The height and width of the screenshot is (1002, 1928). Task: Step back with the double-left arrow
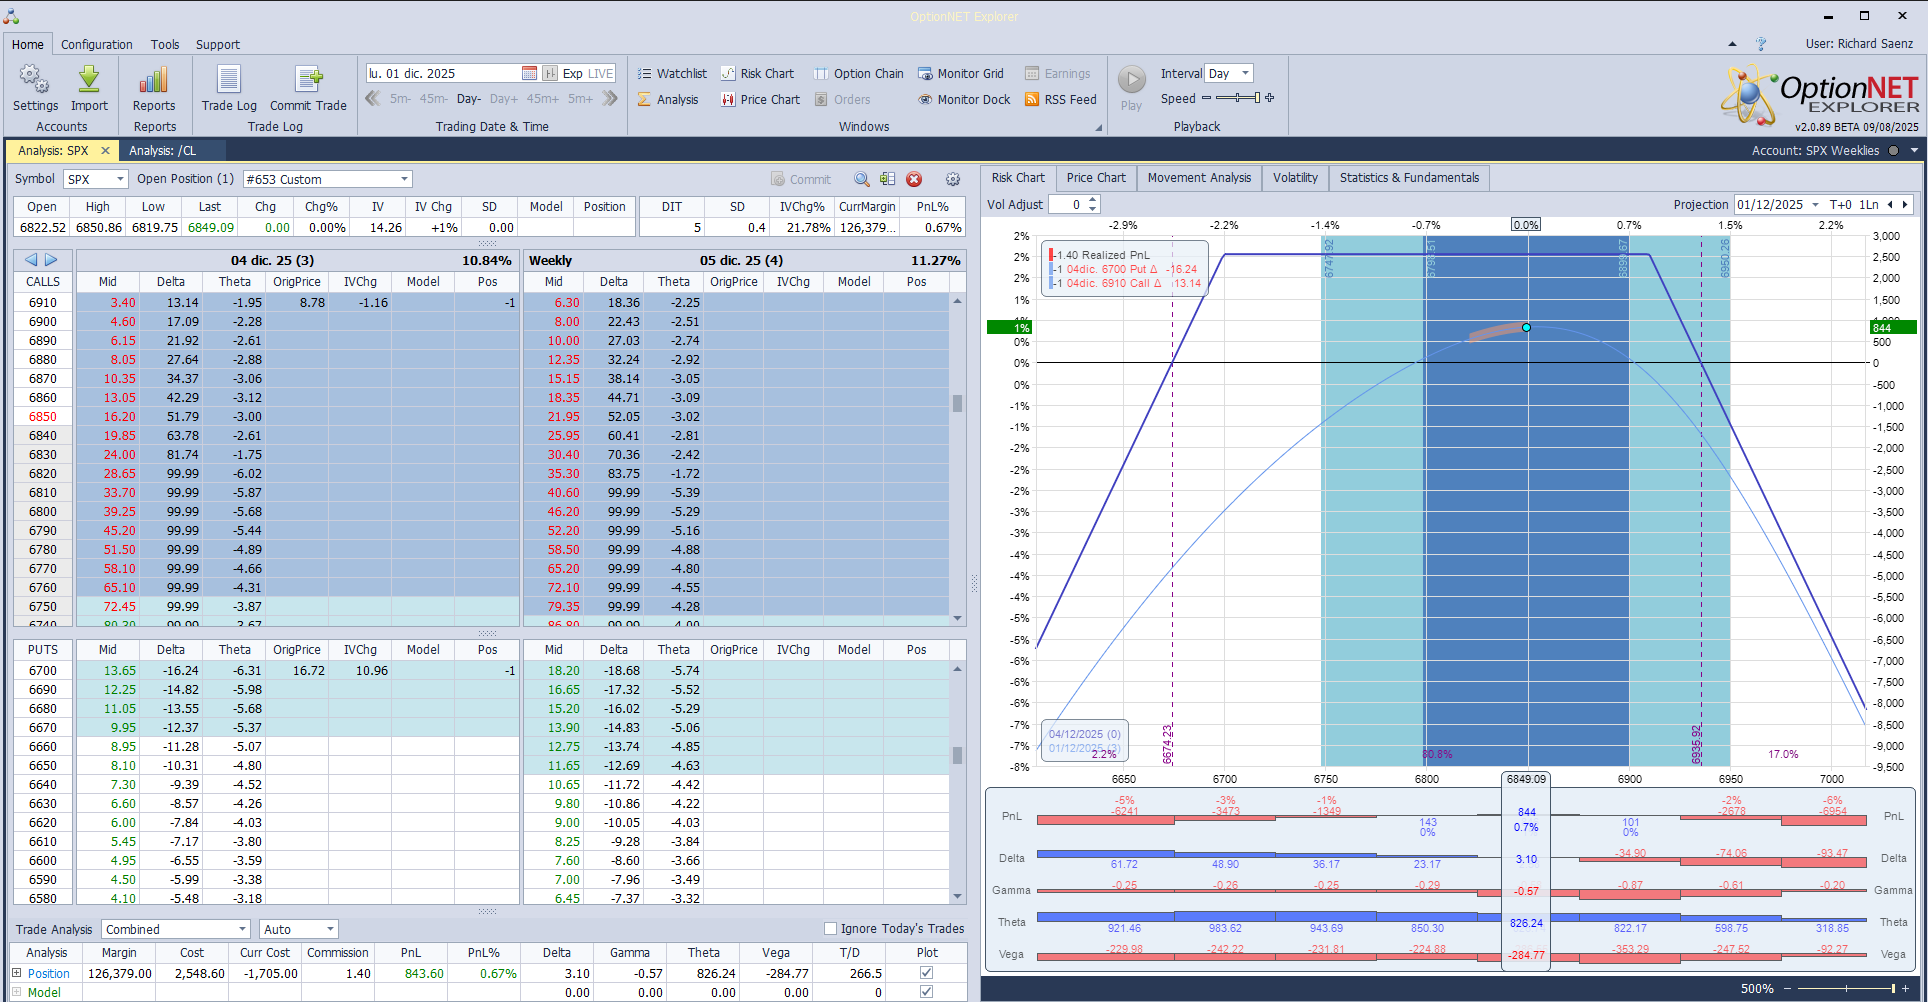point(373,98)
